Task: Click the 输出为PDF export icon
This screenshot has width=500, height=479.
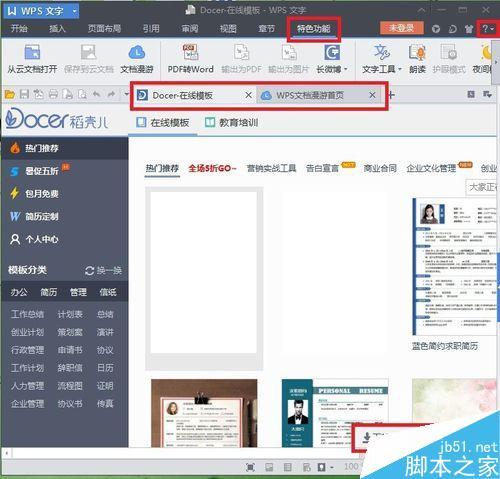Action: point(241,53)
